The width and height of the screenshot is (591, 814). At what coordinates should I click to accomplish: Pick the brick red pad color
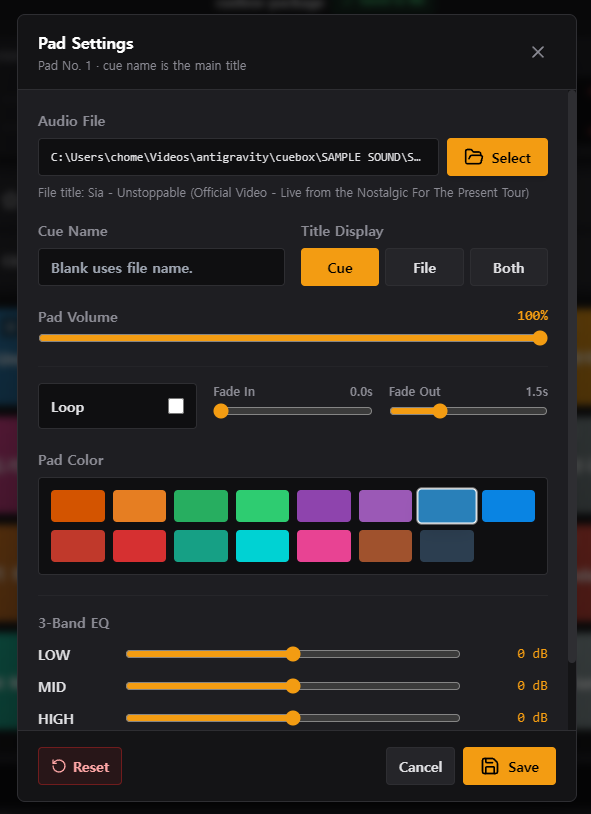(x=78, y=546)
